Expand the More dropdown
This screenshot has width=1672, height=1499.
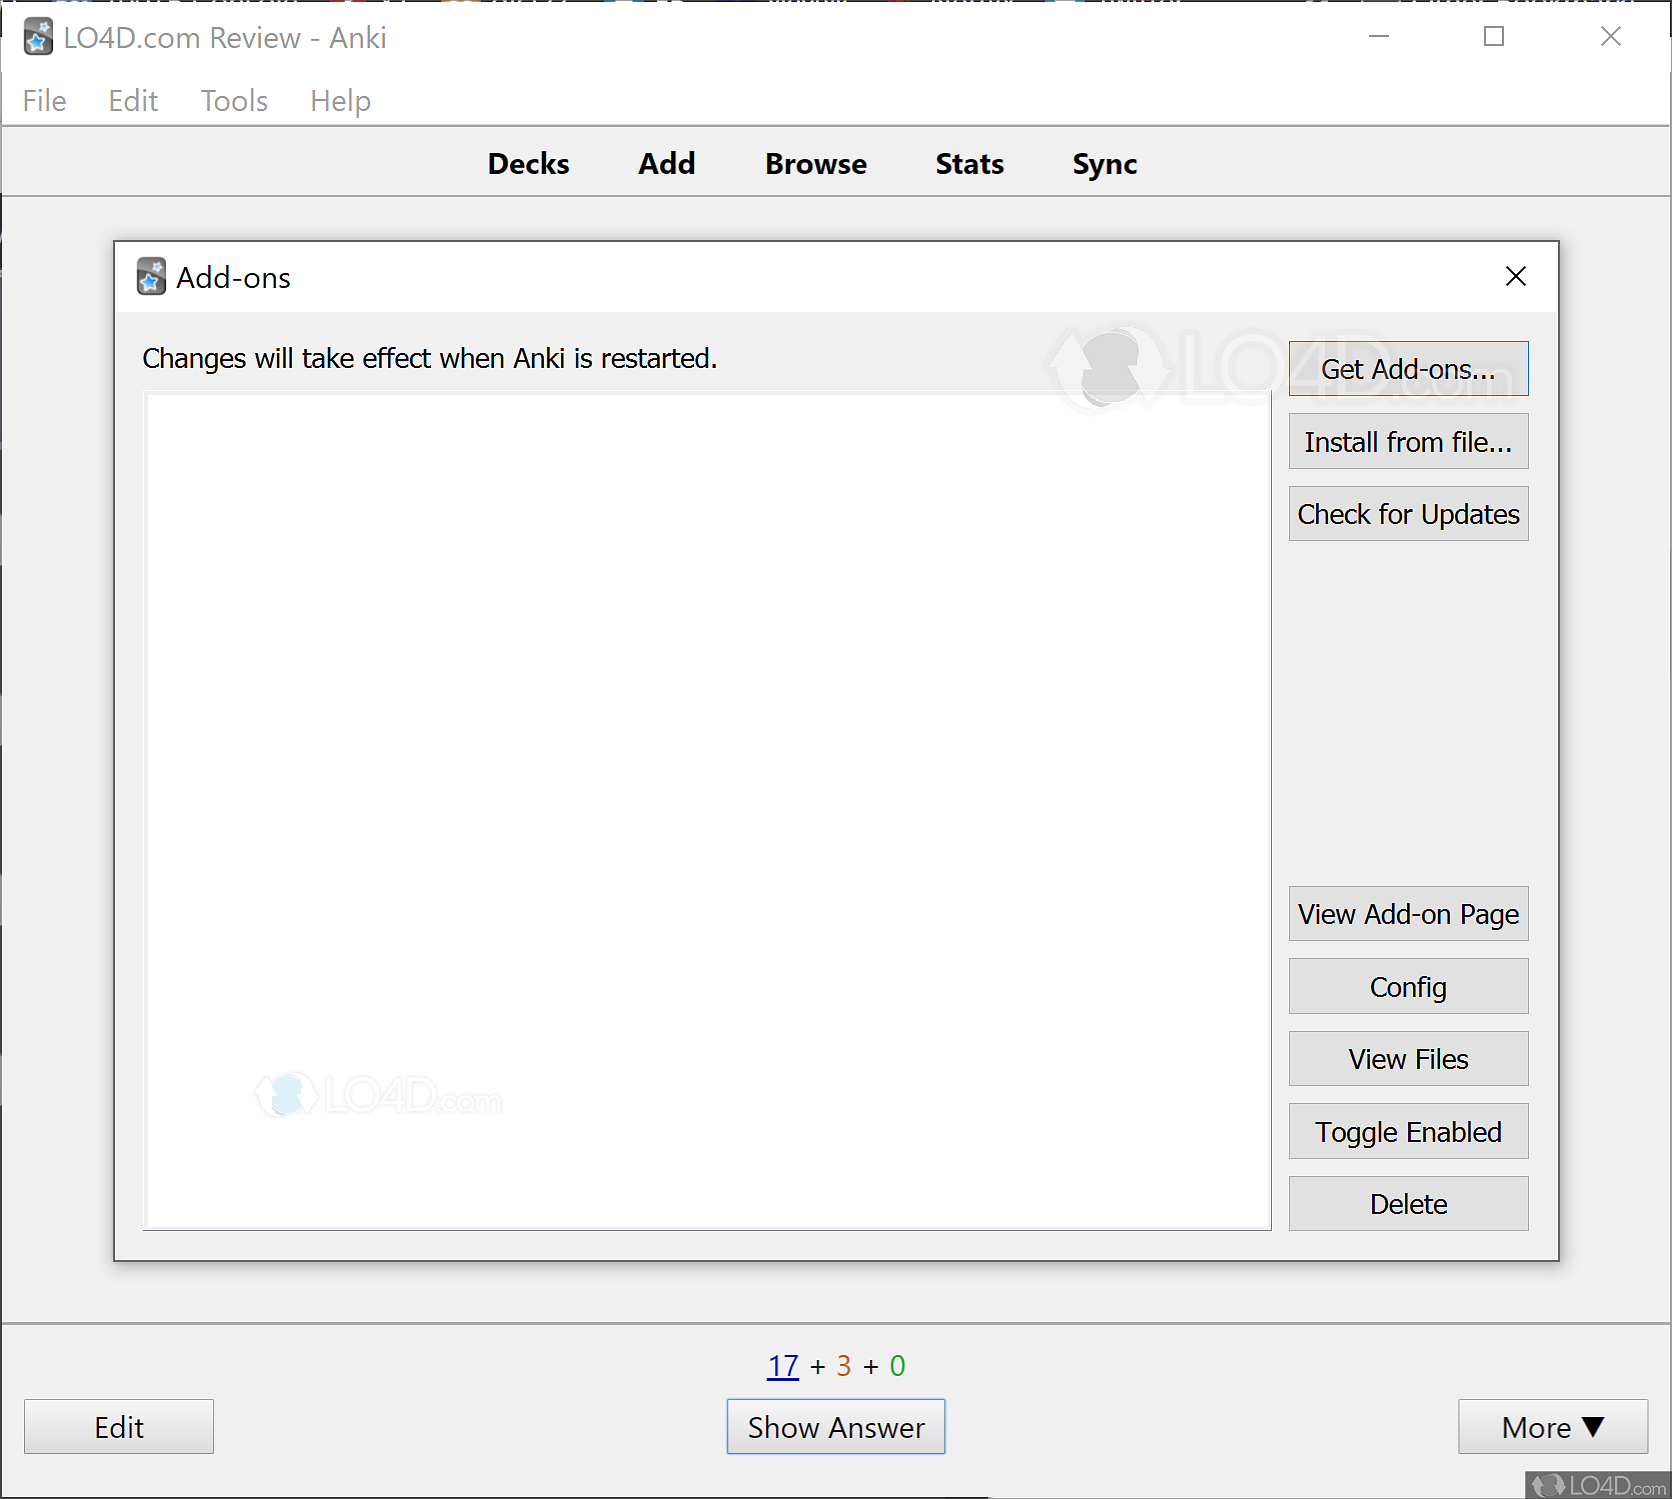point(1552,1427)
